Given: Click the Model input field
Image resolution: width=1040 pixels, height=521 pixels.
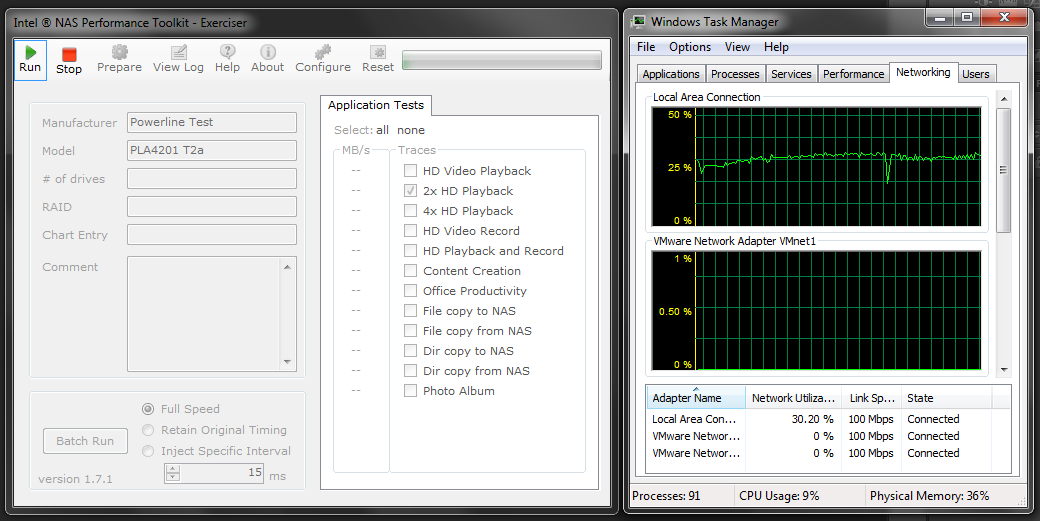Looking at the screenshot, I should pos(212,150).
